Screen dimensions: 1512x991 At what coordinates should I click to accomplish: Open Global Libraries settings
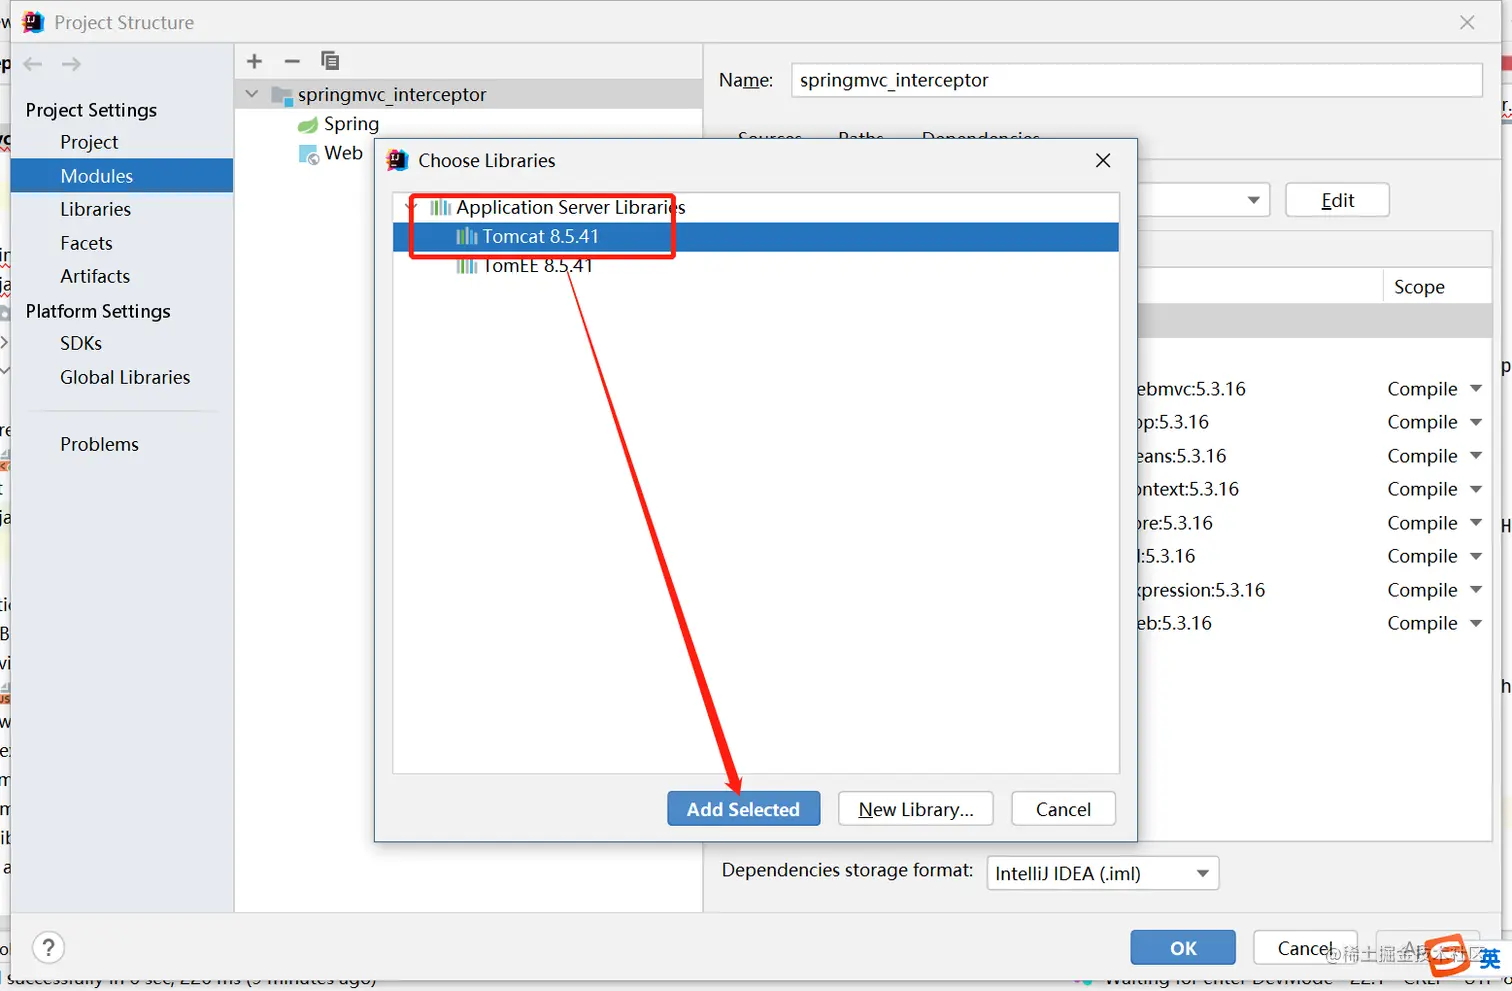click(125, 377)
